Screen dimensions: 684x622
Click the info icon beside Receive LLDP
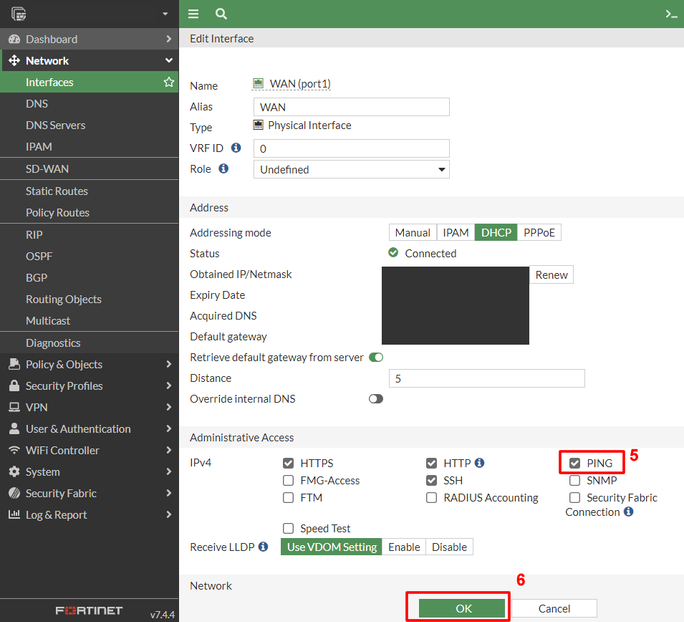pos(263,547)
